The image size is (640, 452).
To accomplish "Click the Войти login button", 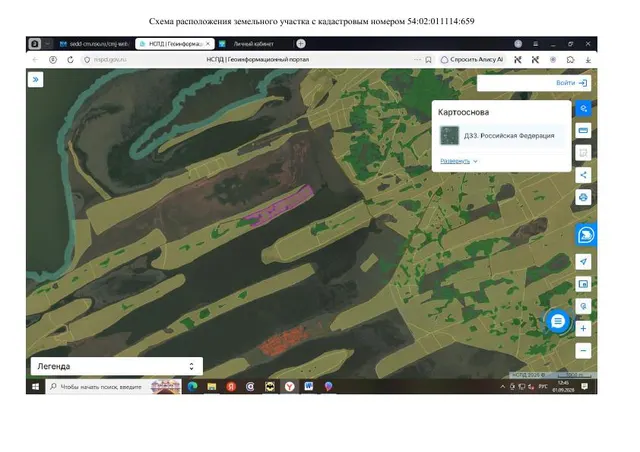I will (x=571, y=83).
